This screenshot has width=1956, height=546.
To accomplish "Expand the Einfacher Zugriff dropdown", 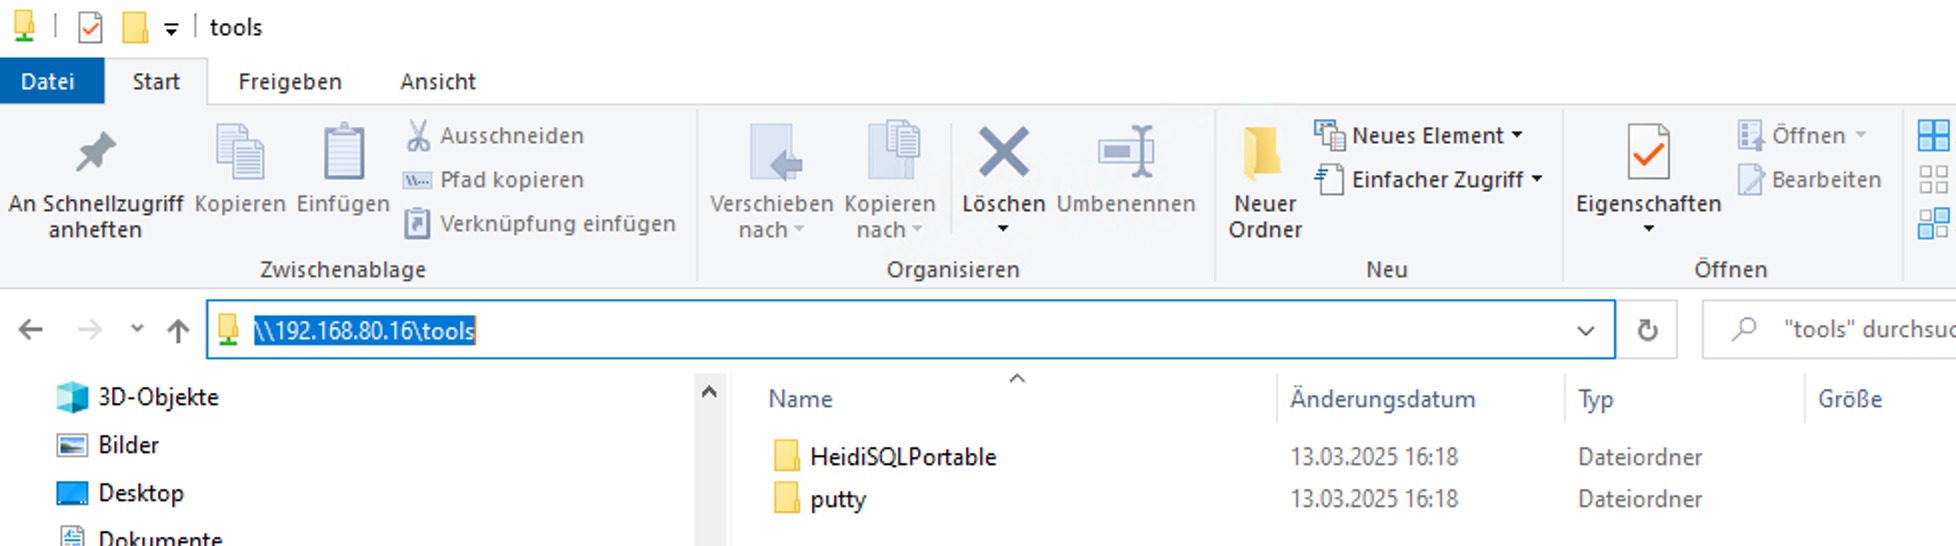I will pos(1537,179).
